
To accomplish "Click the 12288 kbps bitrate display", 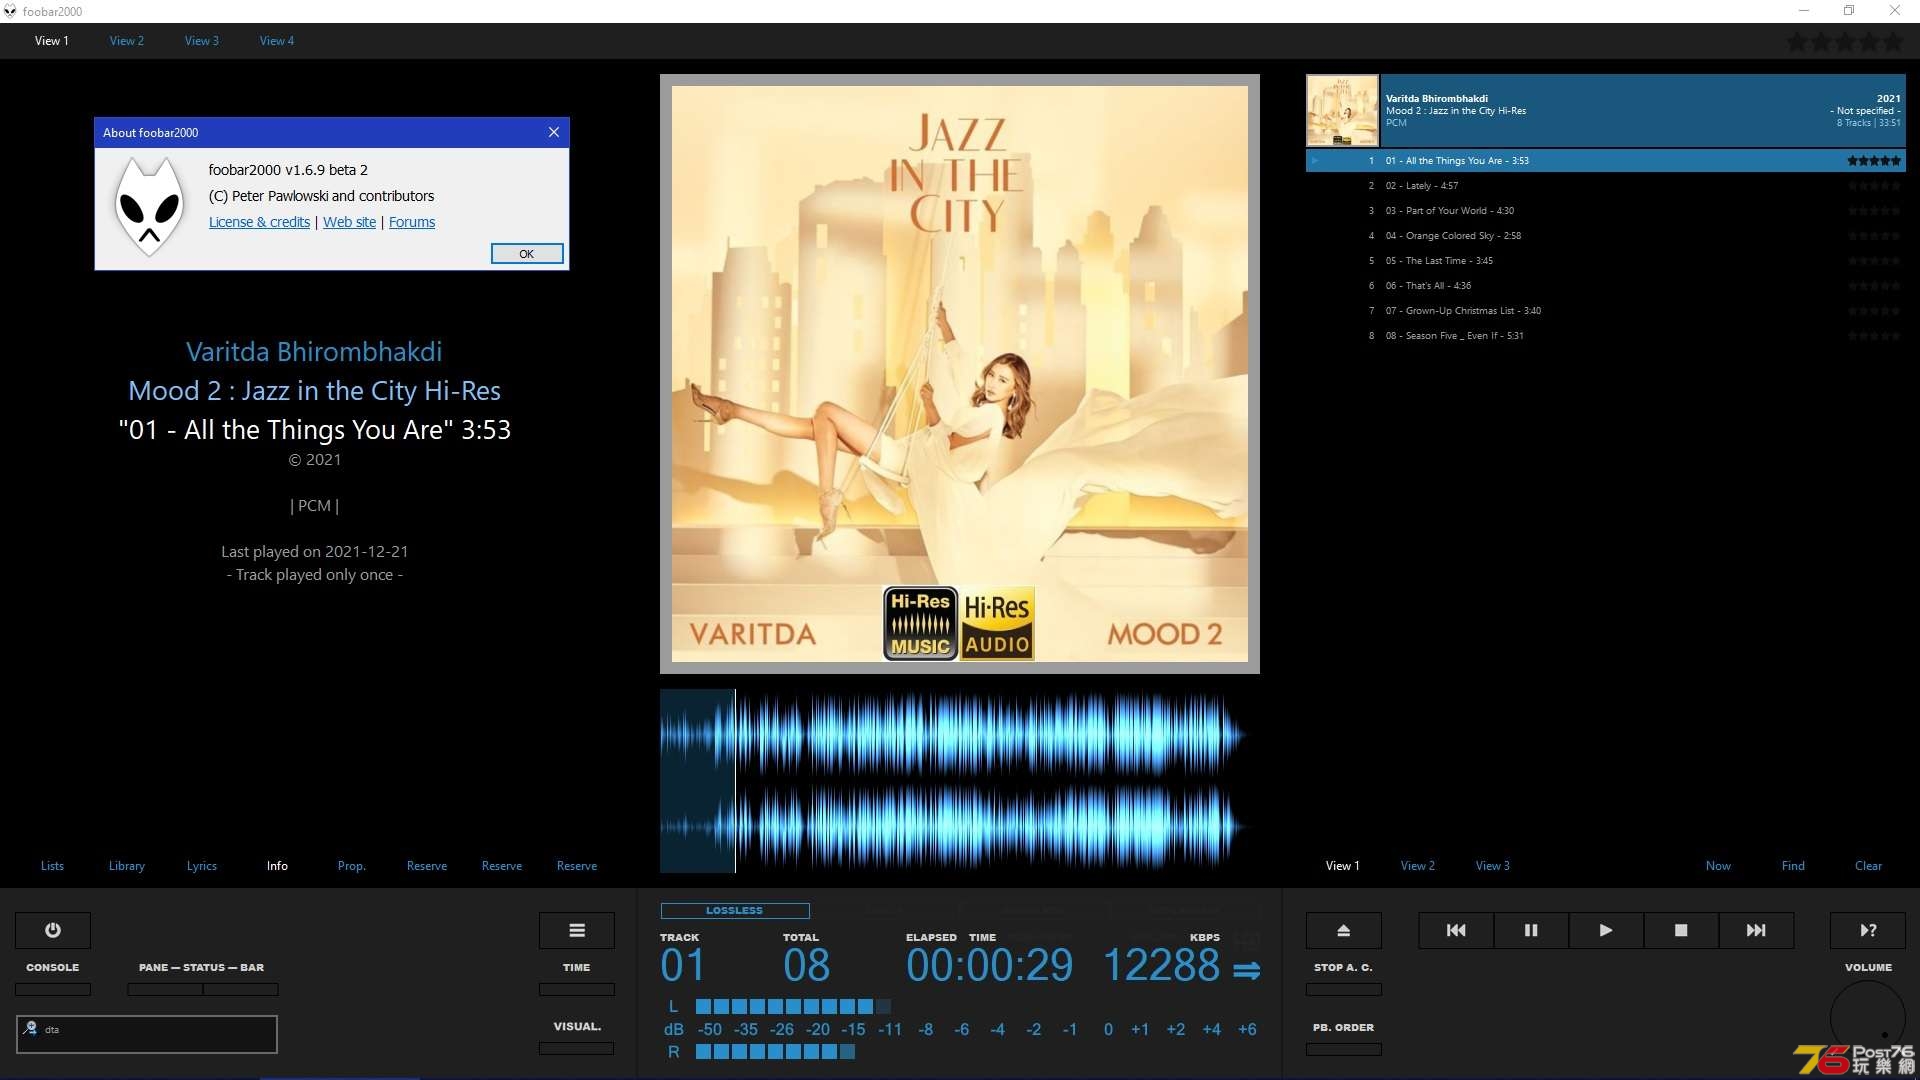I will [x=1161, y=966].
